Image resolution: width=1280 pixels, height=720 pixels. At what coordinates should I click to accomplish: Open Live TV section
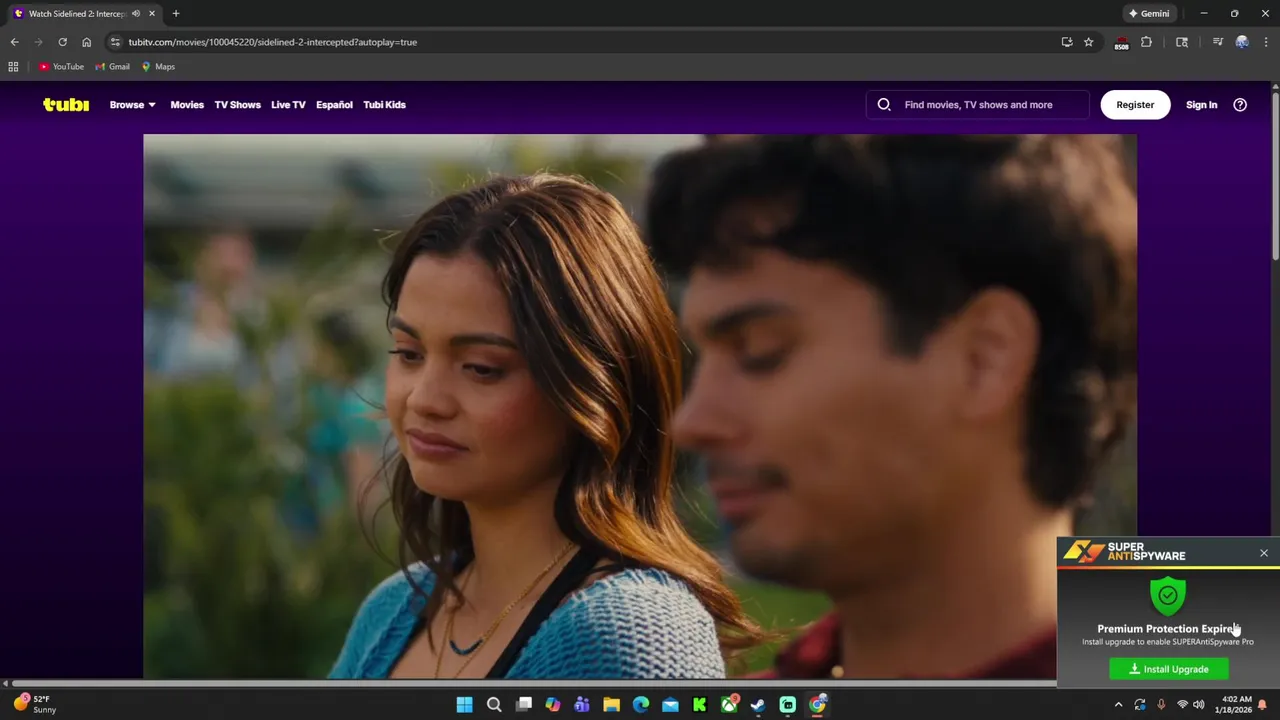click(288, 105)
